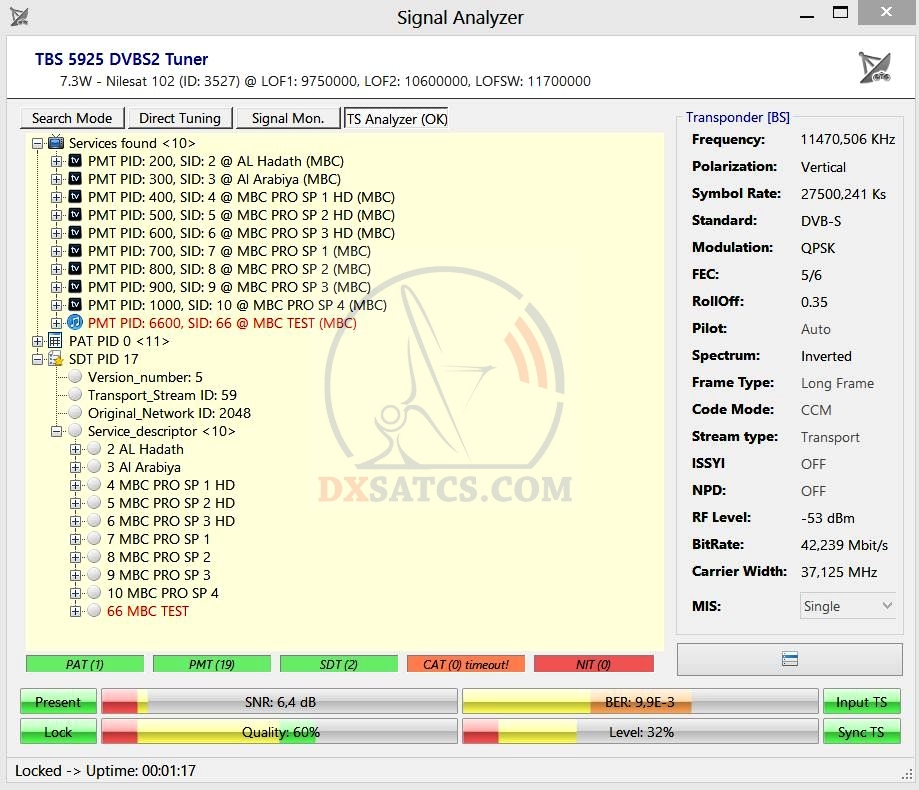
Task: Click TV icon of MBC PRO SP 1 HD
Action: [75, 197]
